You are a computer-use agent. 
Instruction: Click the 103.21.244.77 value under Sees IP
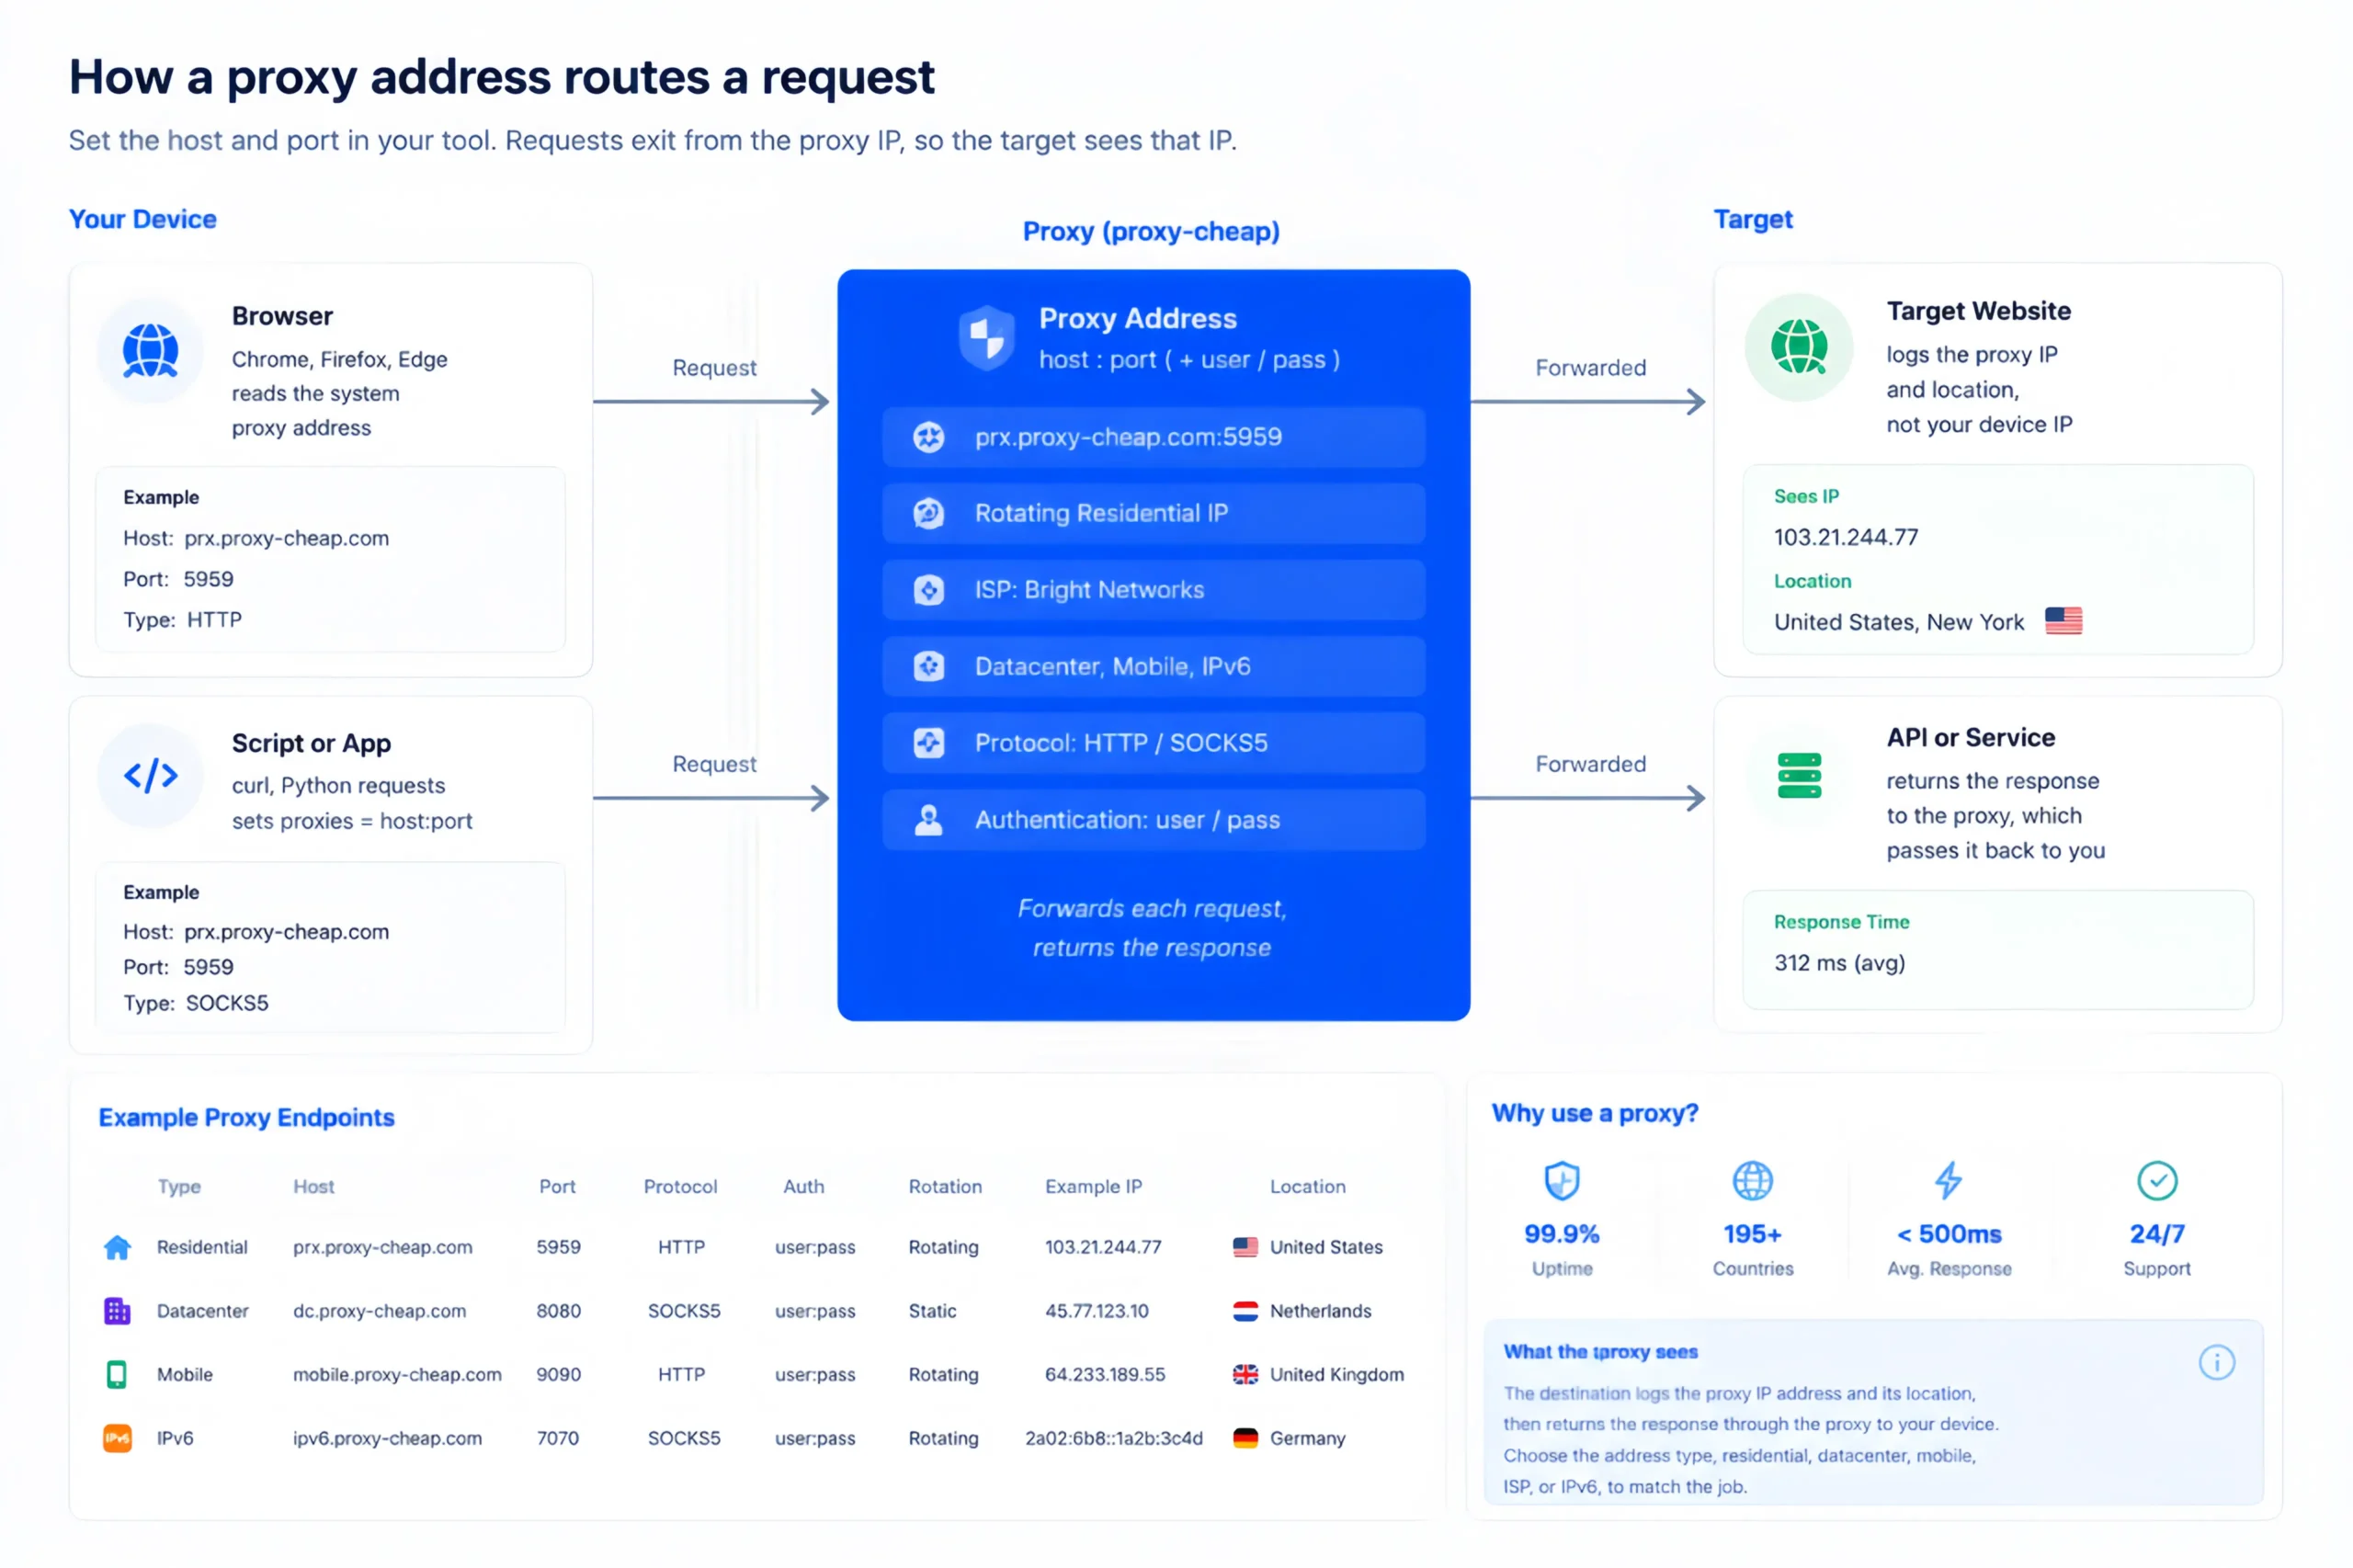(x=1845, y=537)
